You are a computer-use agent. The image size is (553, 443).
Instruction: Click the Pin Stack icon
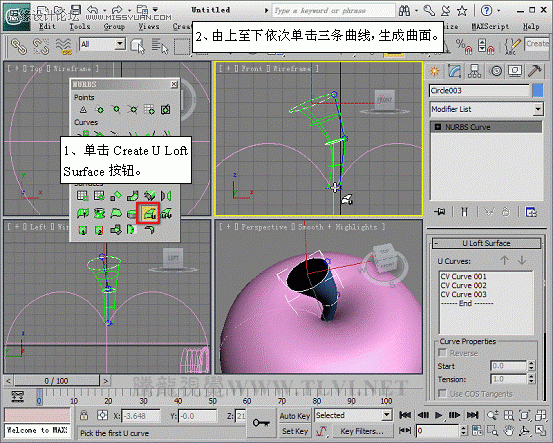point(439,212)
